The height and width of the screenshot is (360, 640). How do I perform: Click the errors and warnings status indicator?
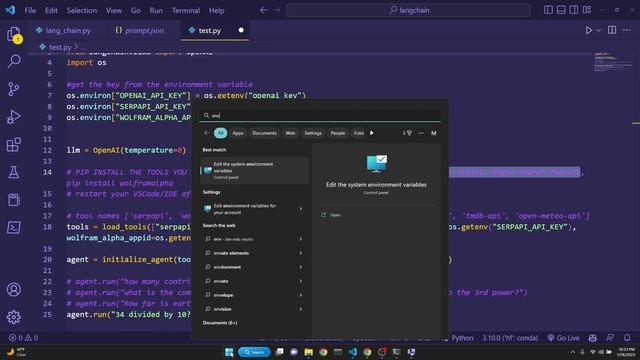click(x=23, y=338)
